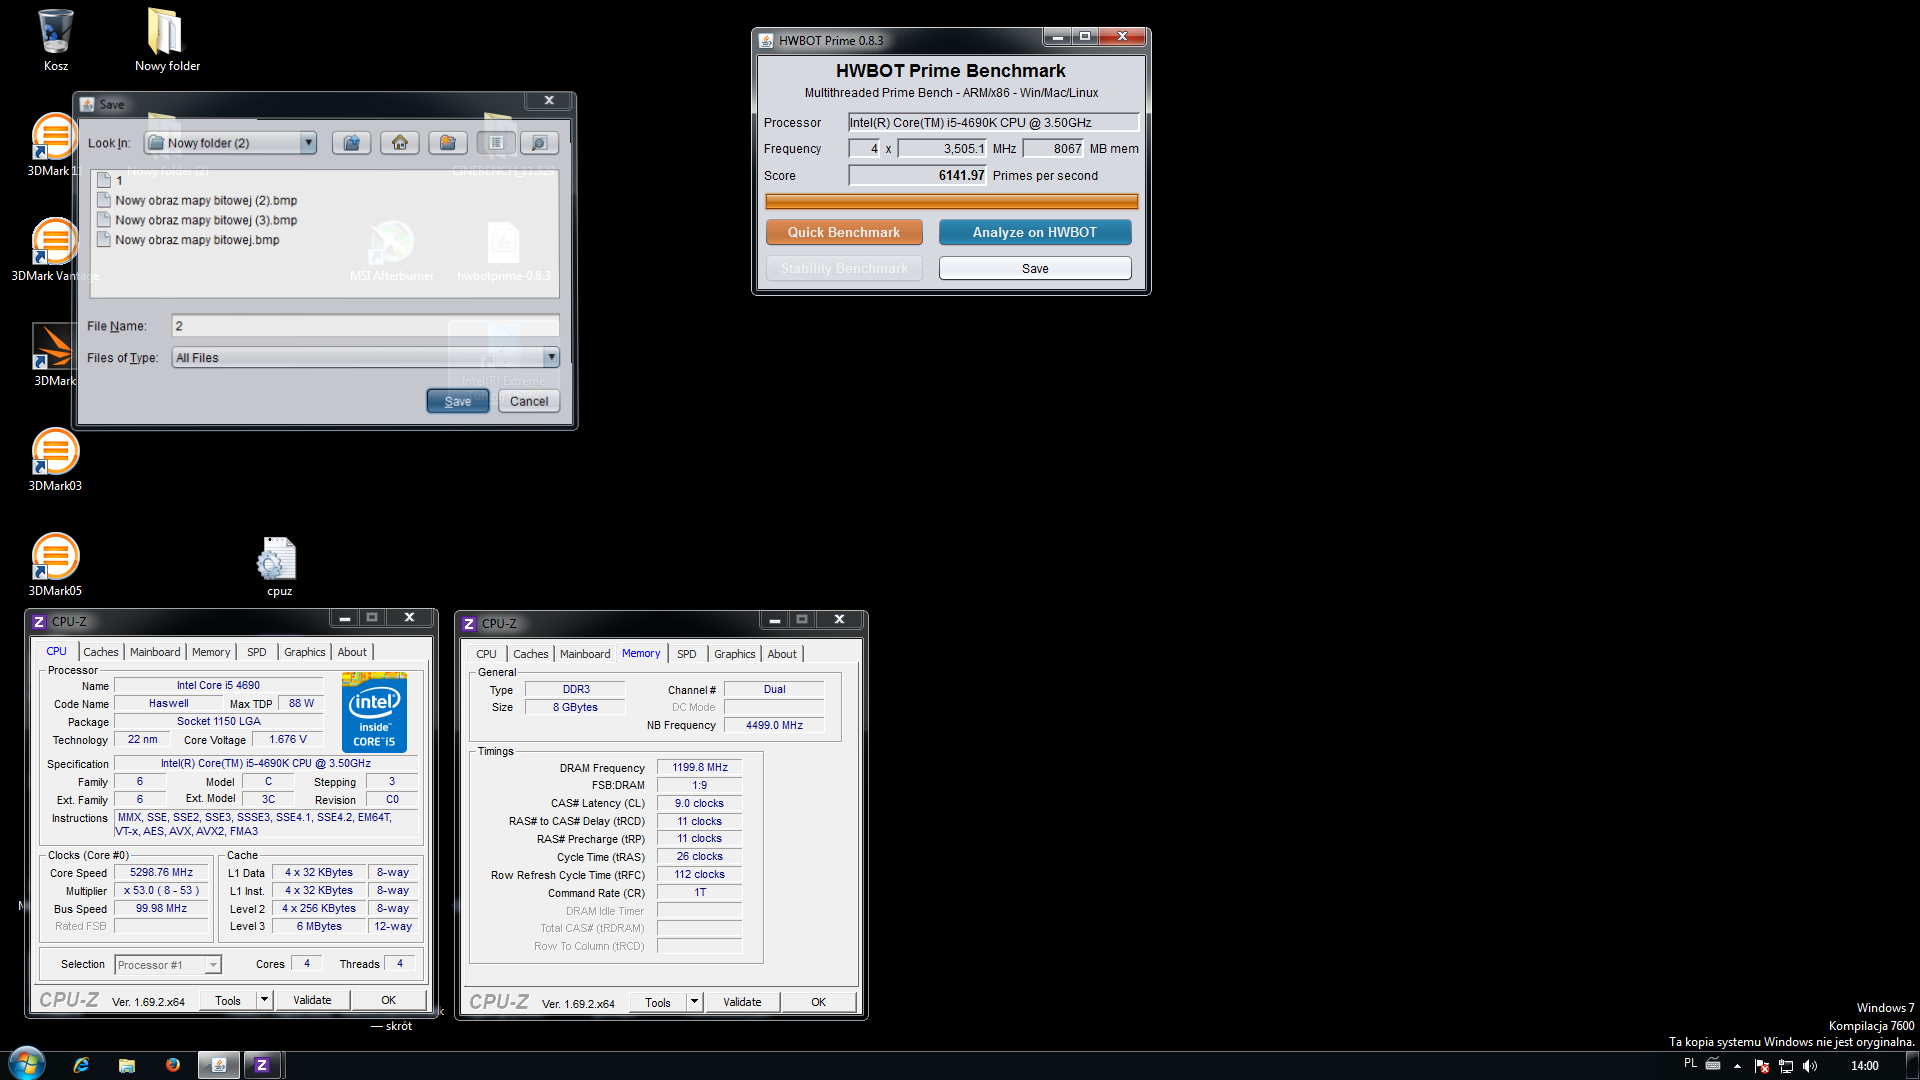This screenshot has width=1920, height=1080.
Task: Open Caches tab in right CPU-Z window
Action: (x=530, y=654)
